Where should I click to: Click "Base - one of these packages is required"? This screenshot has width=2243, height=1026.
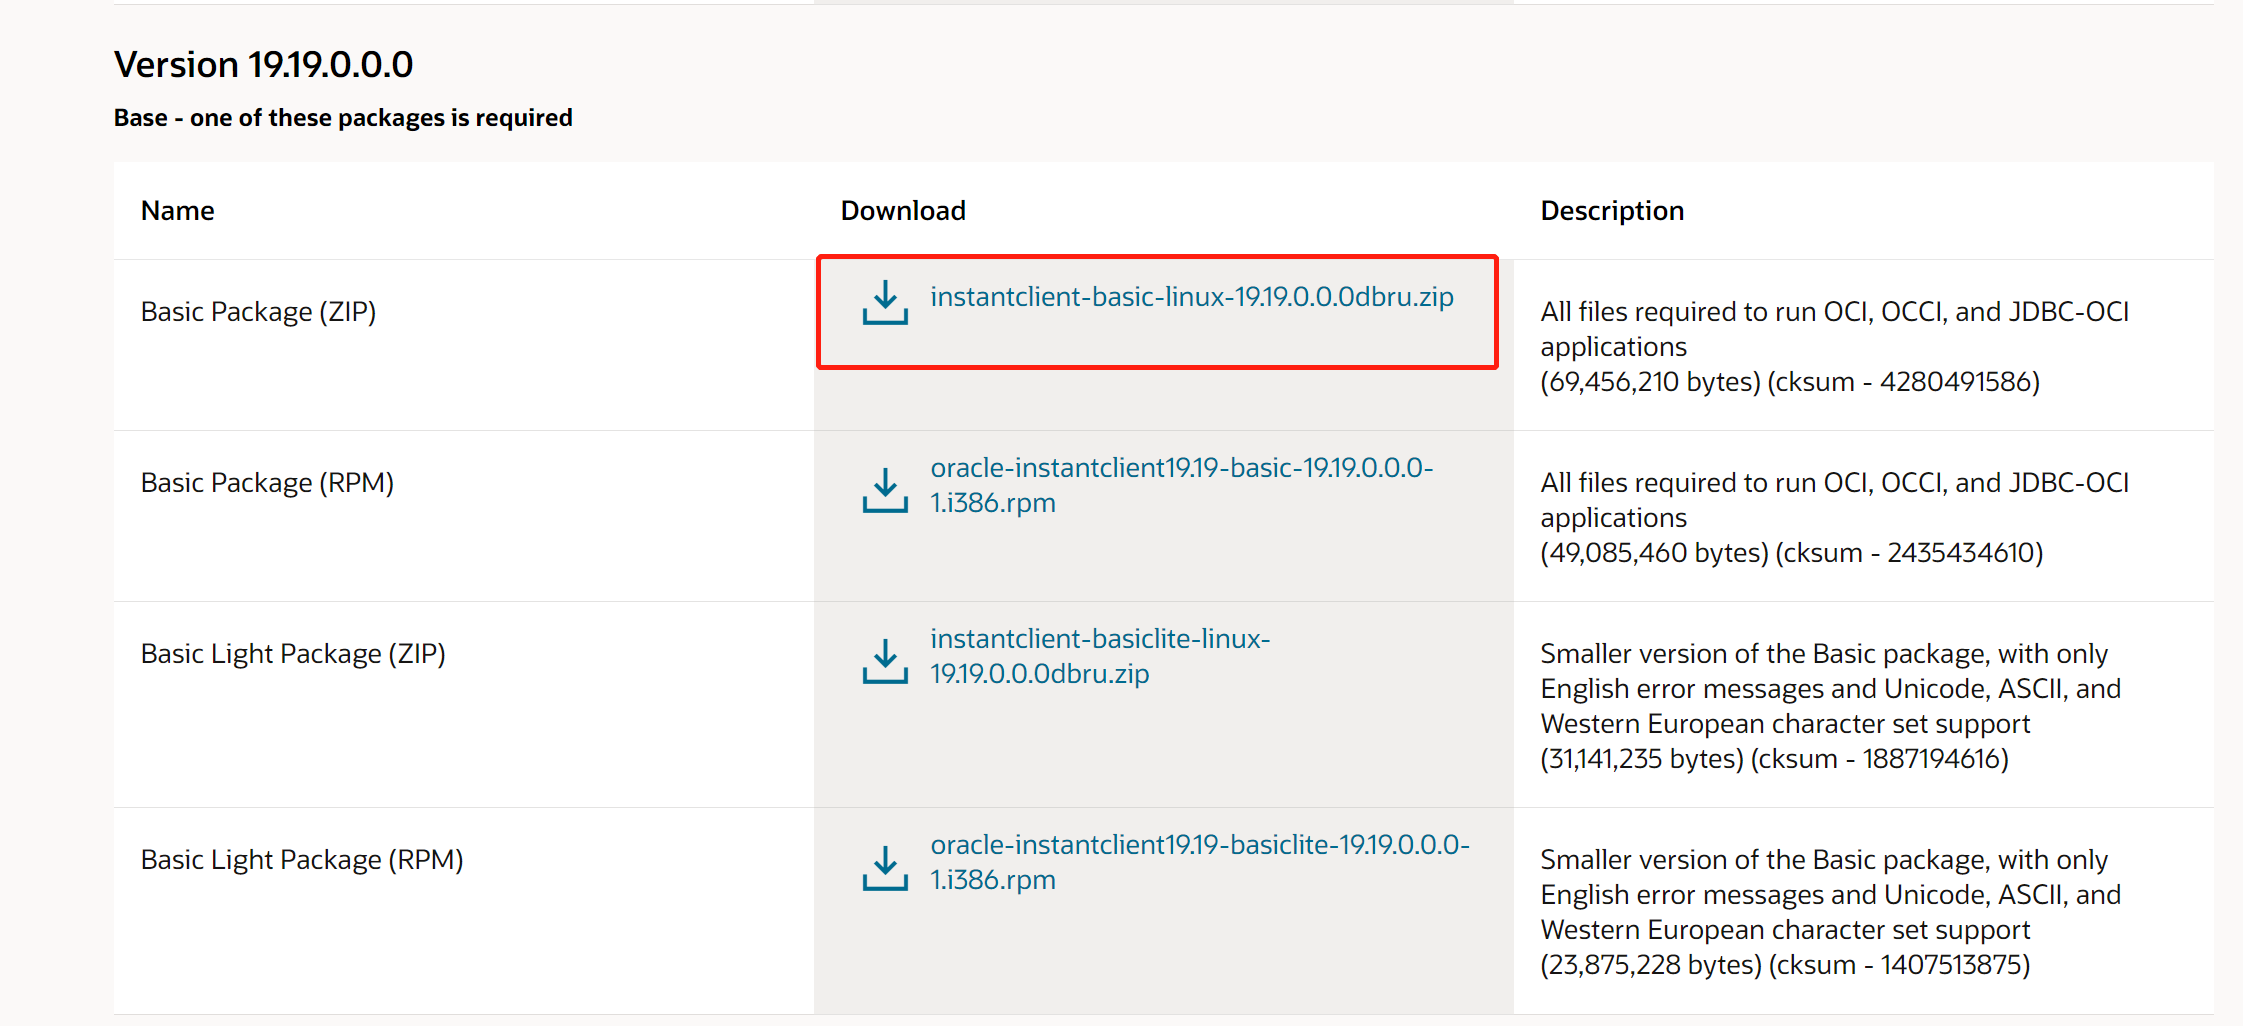tap(343, 118)
